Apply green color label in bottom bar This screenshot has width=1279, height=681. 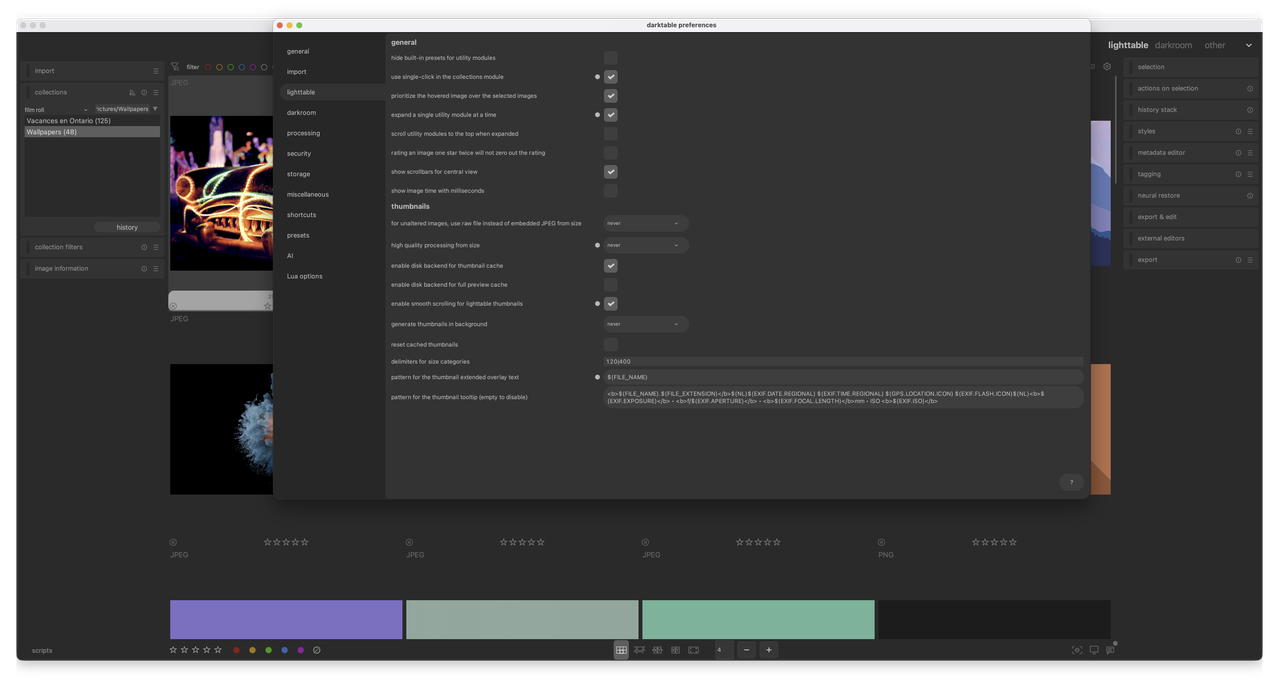point(268,650)
